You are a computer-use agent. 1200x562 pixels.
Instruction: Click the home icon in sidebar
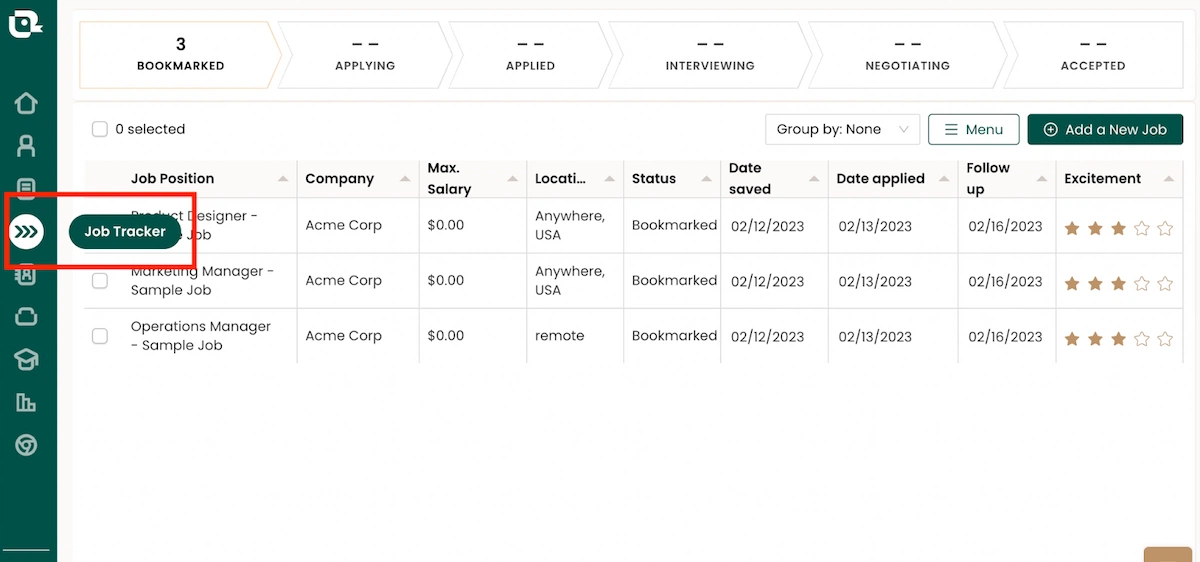26,103
